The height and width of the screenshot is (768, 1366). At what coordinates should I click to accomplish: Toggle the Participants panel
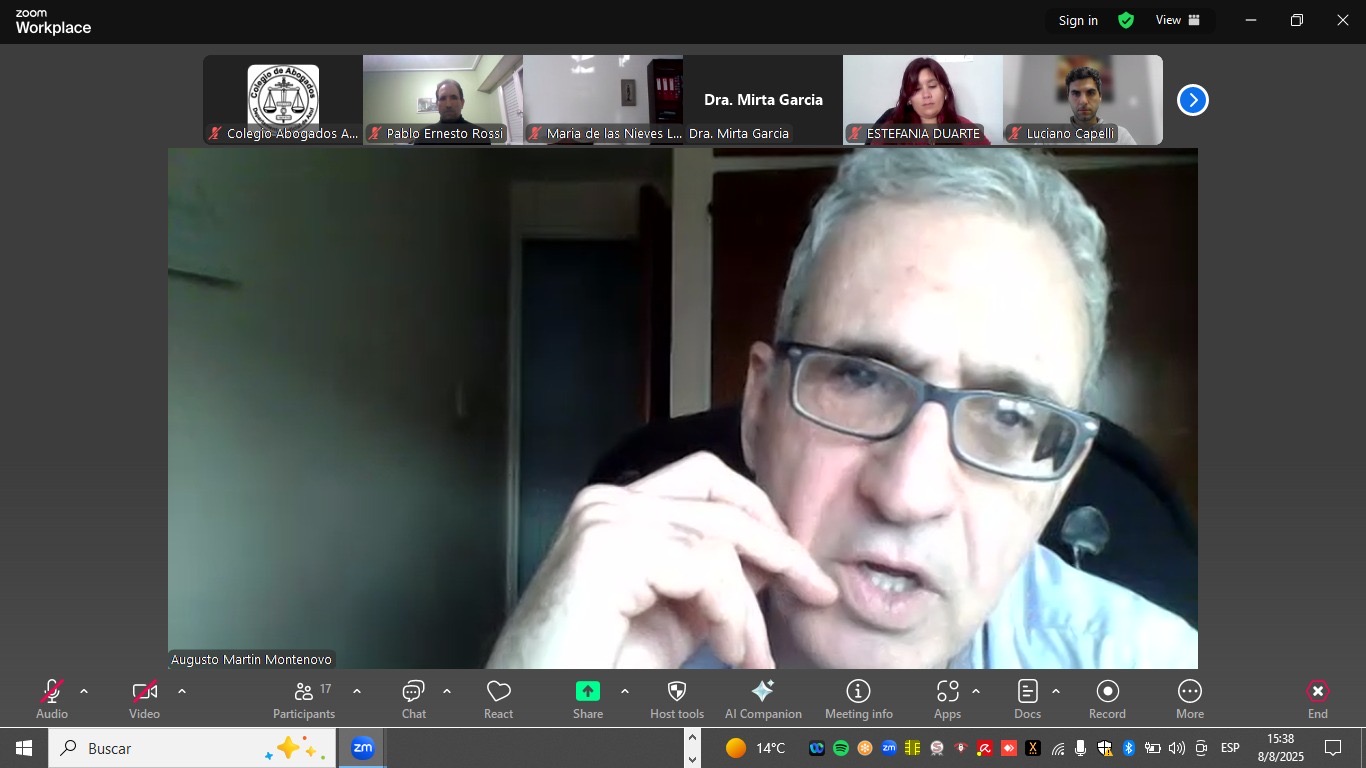(x=304, y=699)
